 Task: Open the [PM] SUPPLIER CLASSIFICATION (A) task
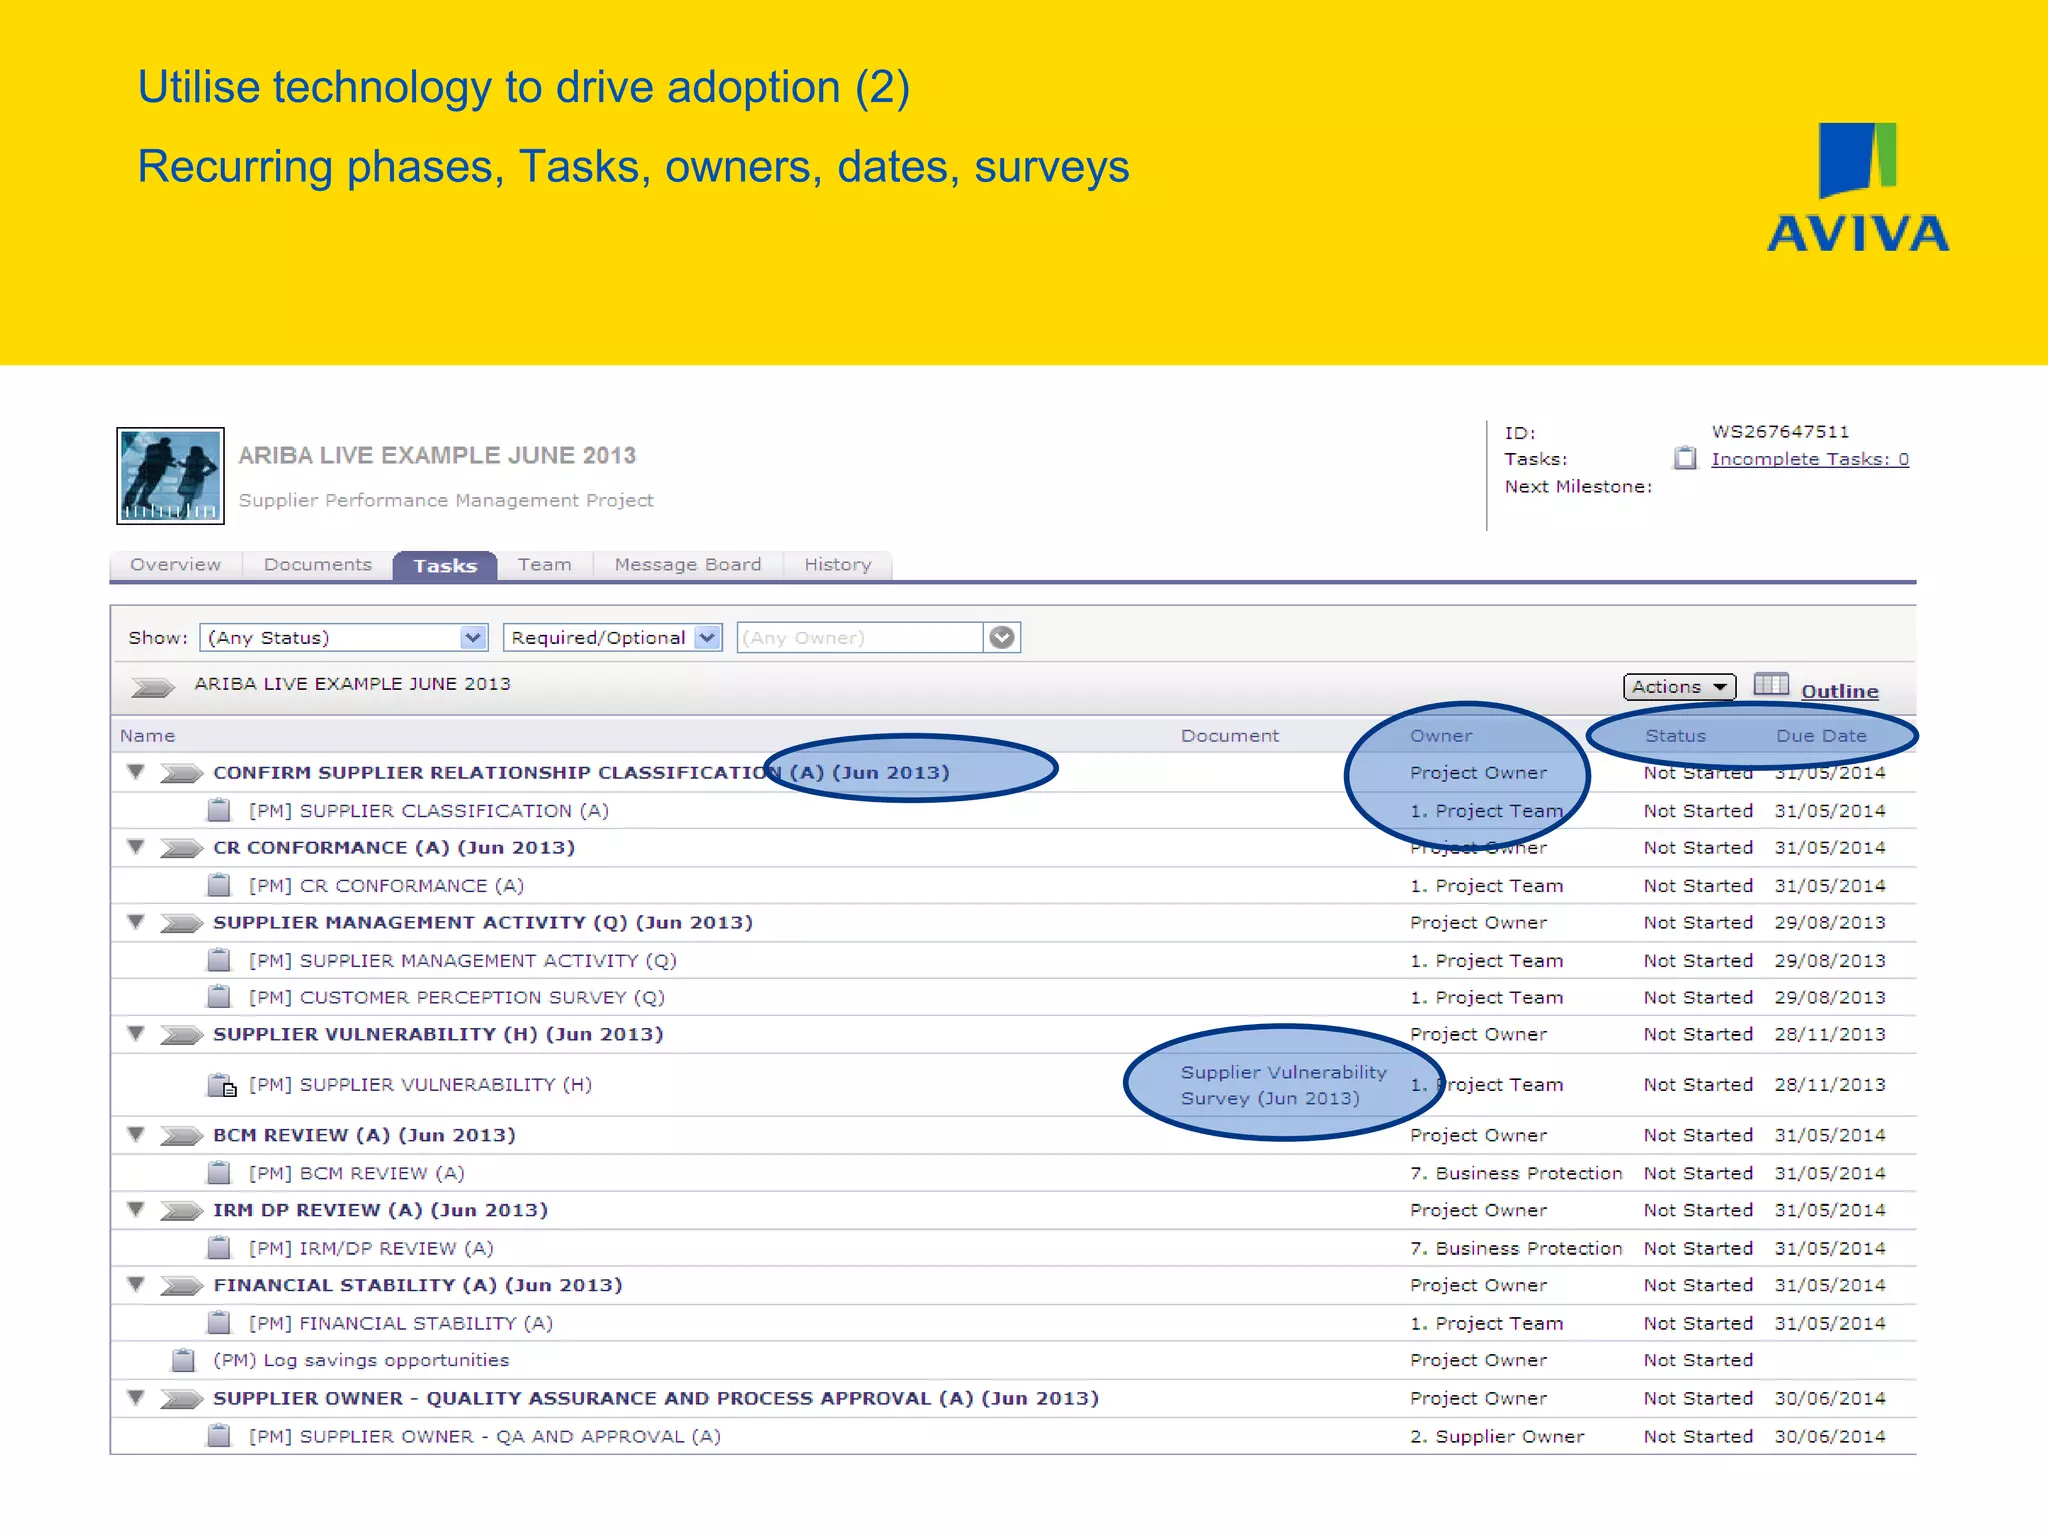pos(429,811)
